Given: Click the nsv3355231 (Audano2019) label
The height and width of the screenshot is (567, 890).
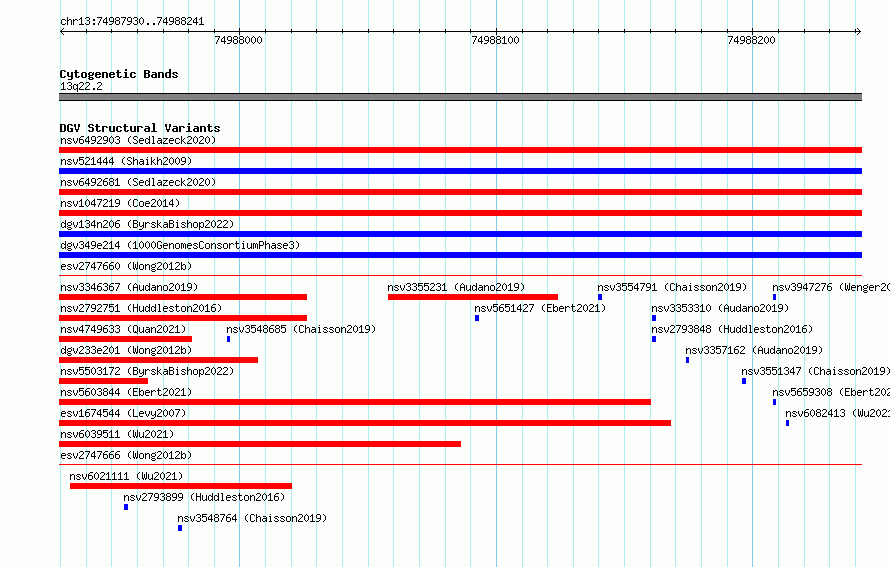Looking at the screenshot, I should (456, 287).
